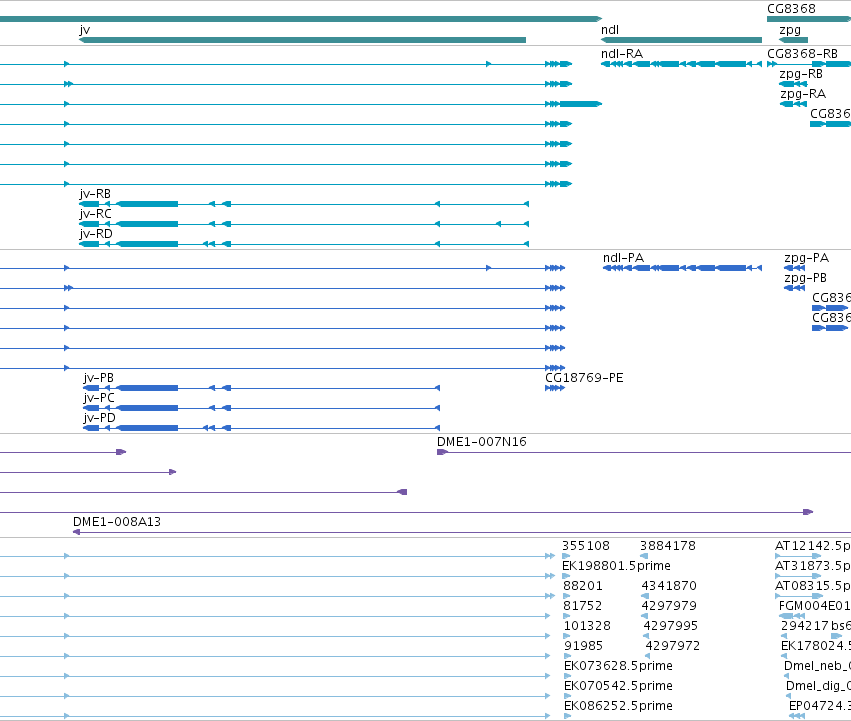Click the EK086252.5prime feature label

(x=618, y=706)
